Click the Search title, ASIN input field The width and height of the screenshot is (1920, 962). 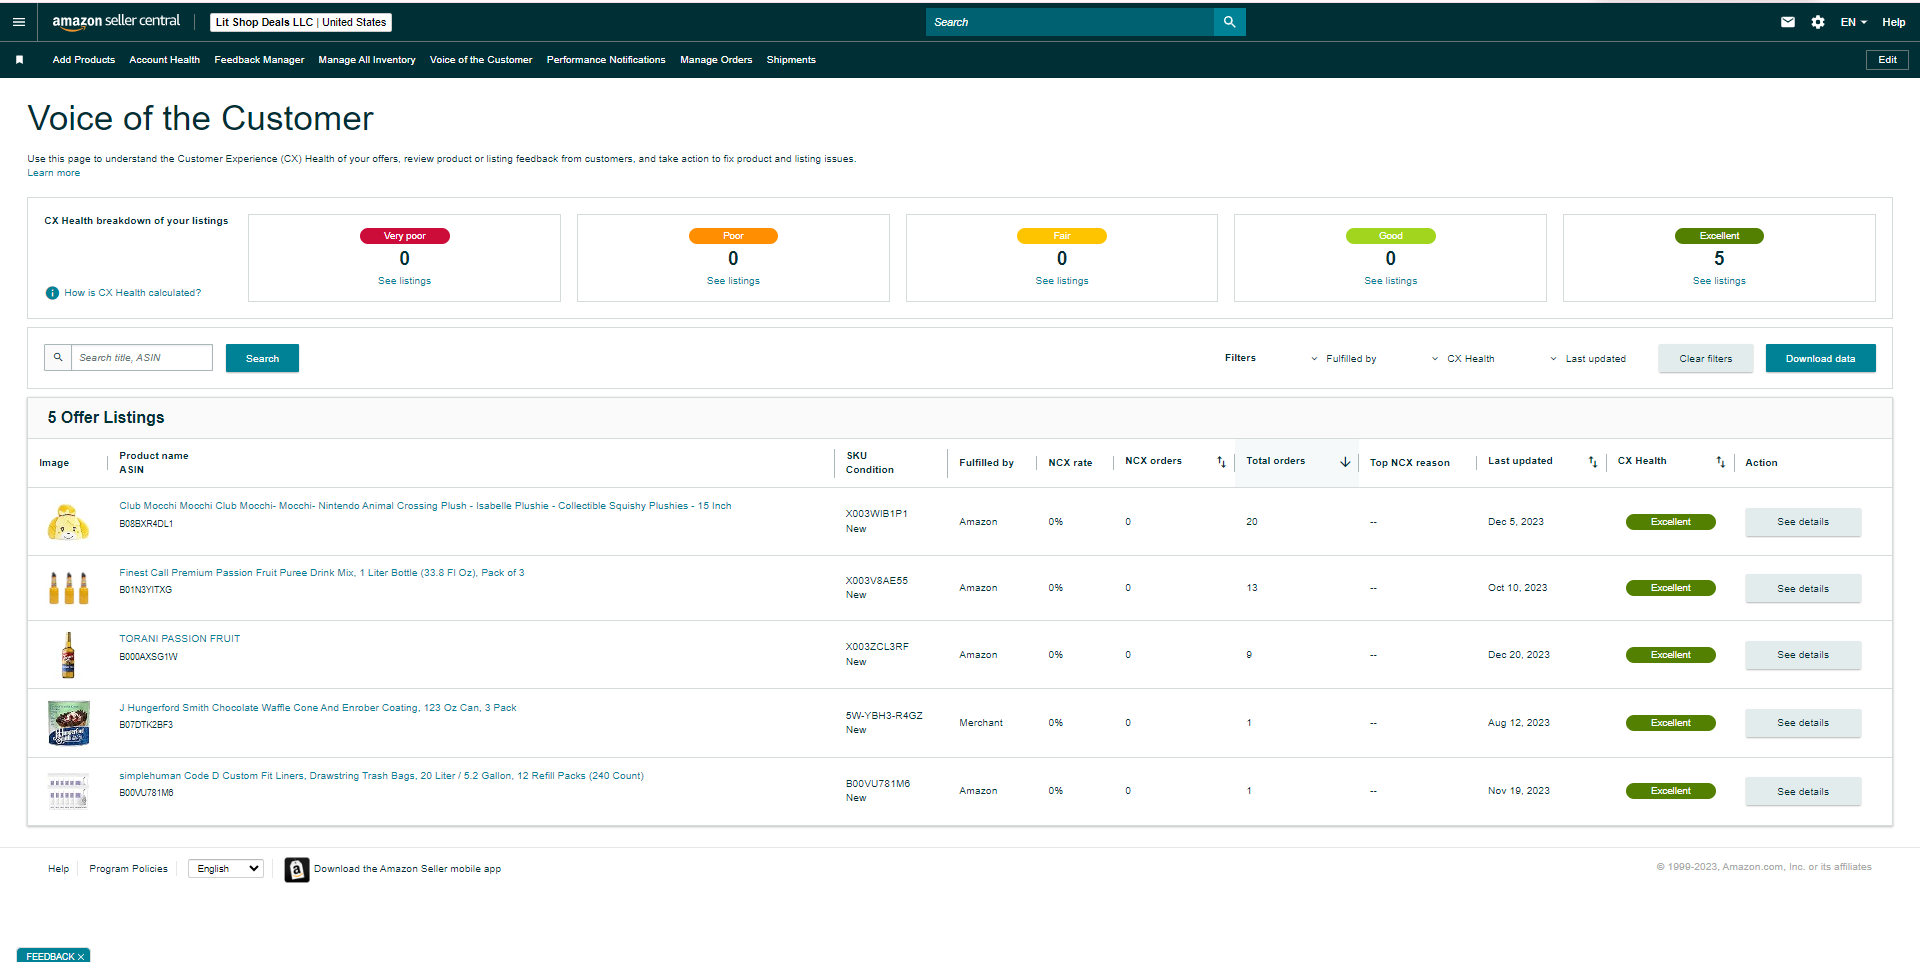pos(142,357)
